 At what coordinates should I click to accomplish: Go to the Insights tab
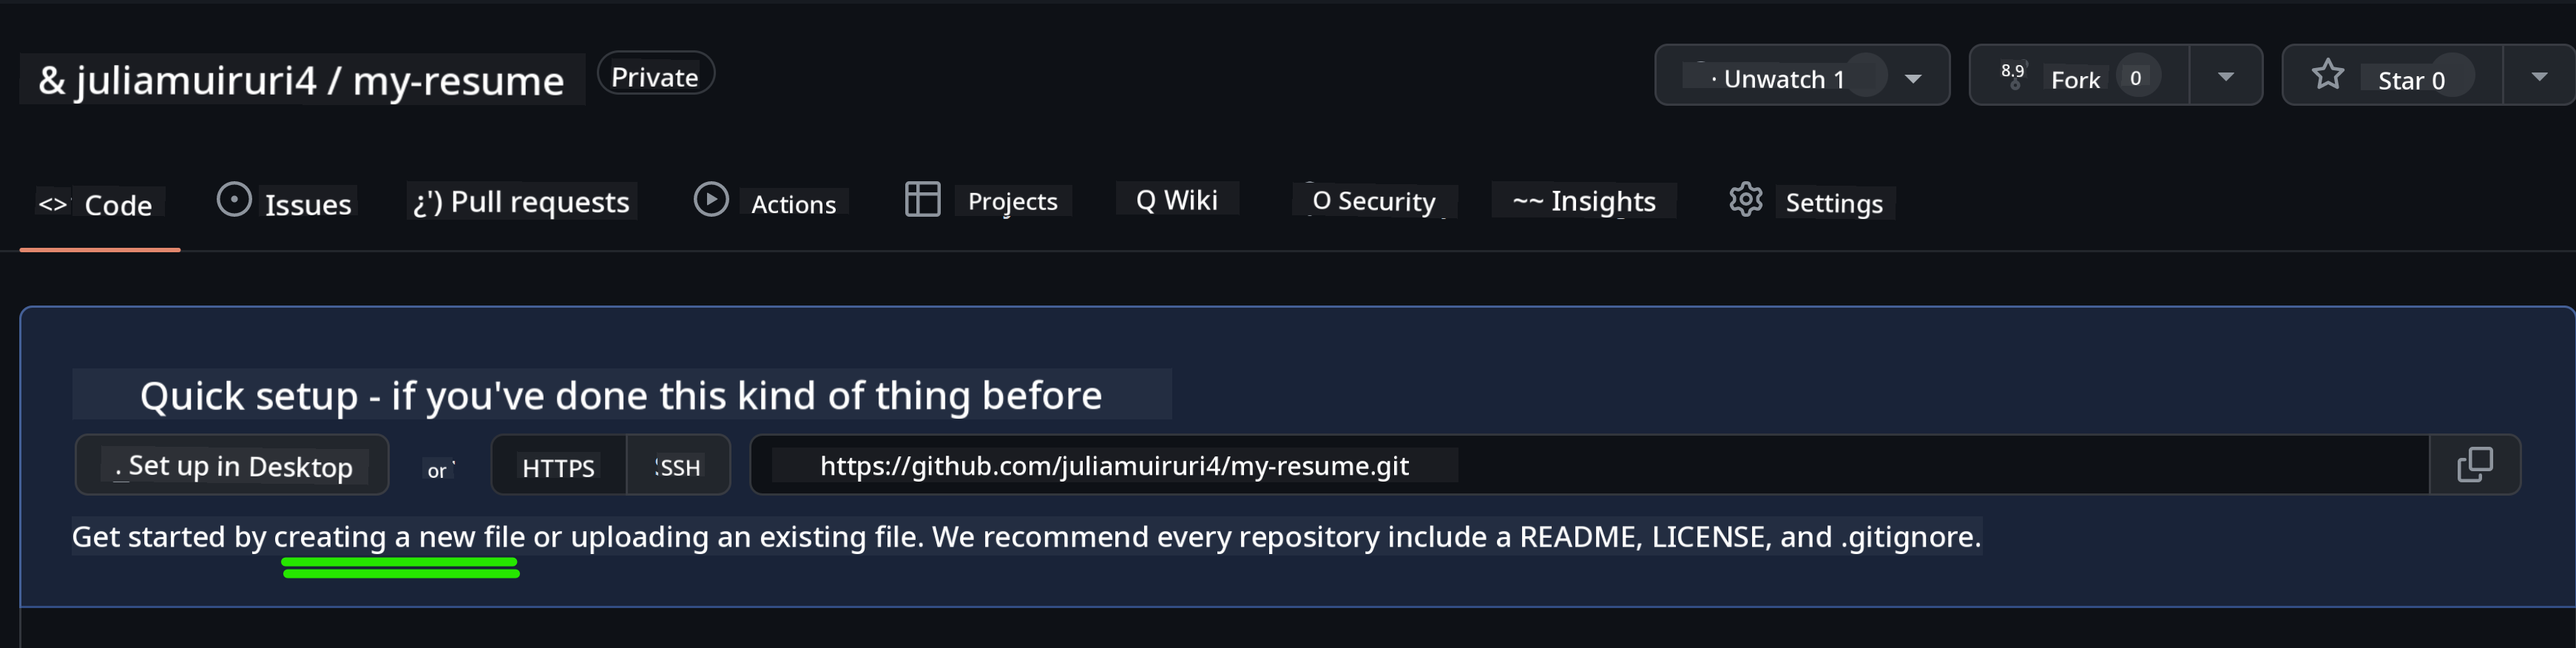[1584, 201]
